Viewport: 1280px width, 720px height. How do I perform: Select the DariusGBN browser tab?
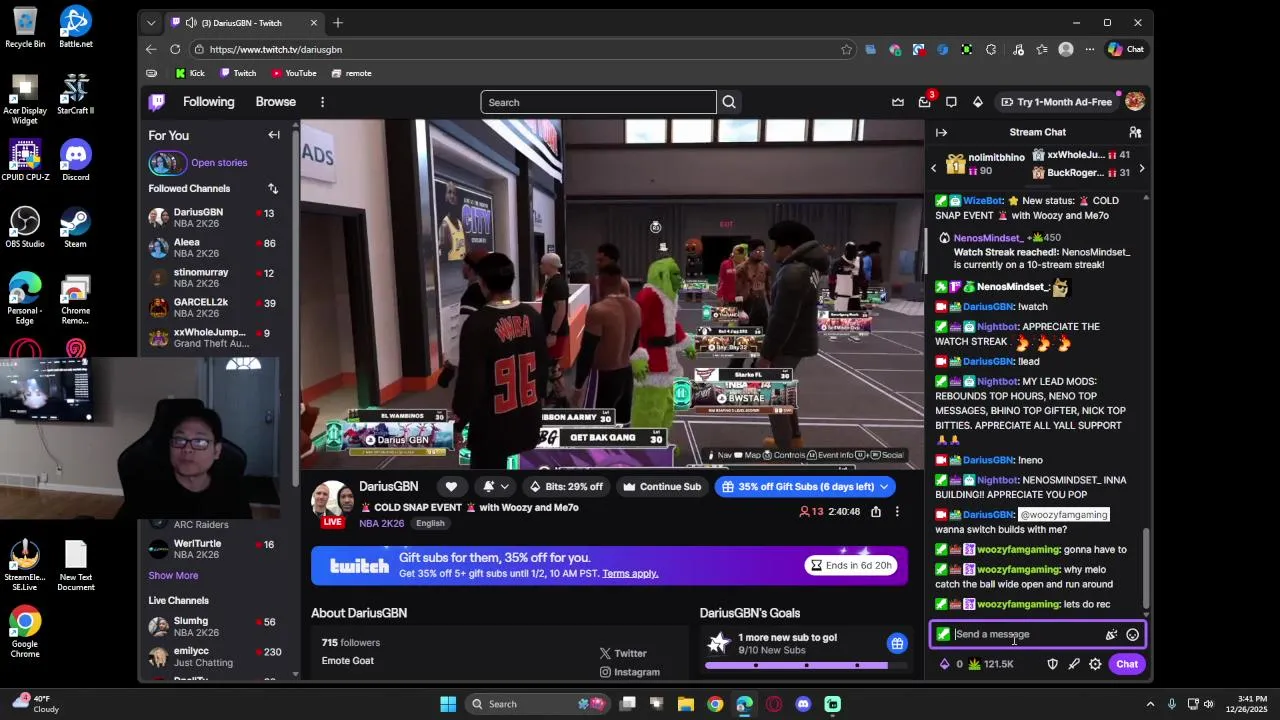(243, 23)
